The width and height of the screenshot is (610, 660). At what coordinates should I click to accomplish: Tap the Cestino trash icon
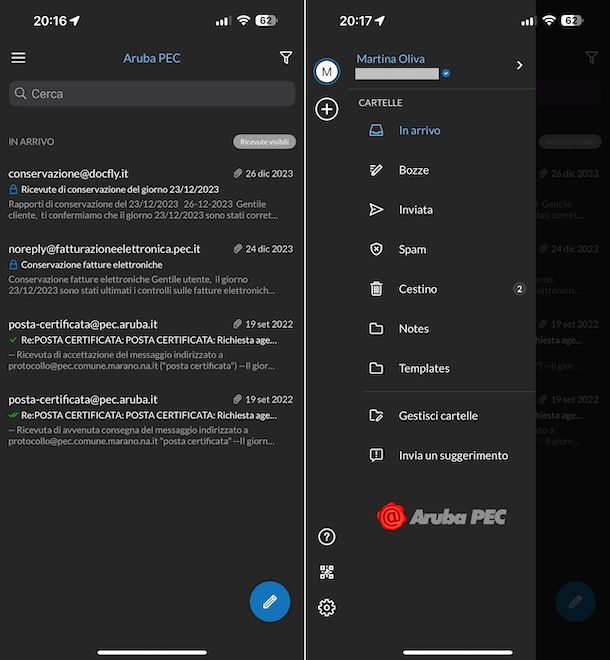[x=376, y=289]
